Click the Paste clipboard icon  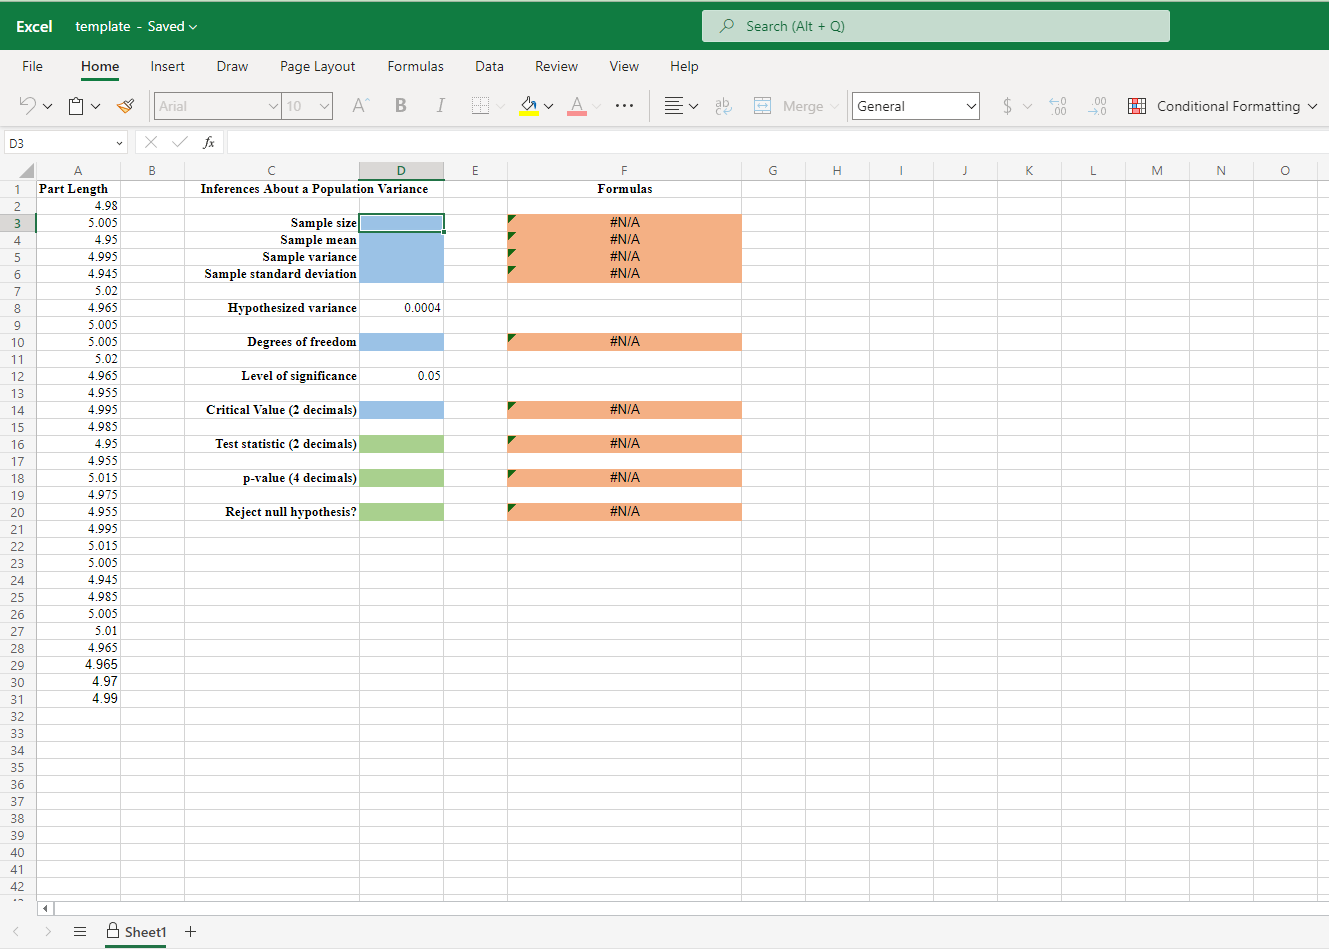pyautogui.click(x=77, y=105)
